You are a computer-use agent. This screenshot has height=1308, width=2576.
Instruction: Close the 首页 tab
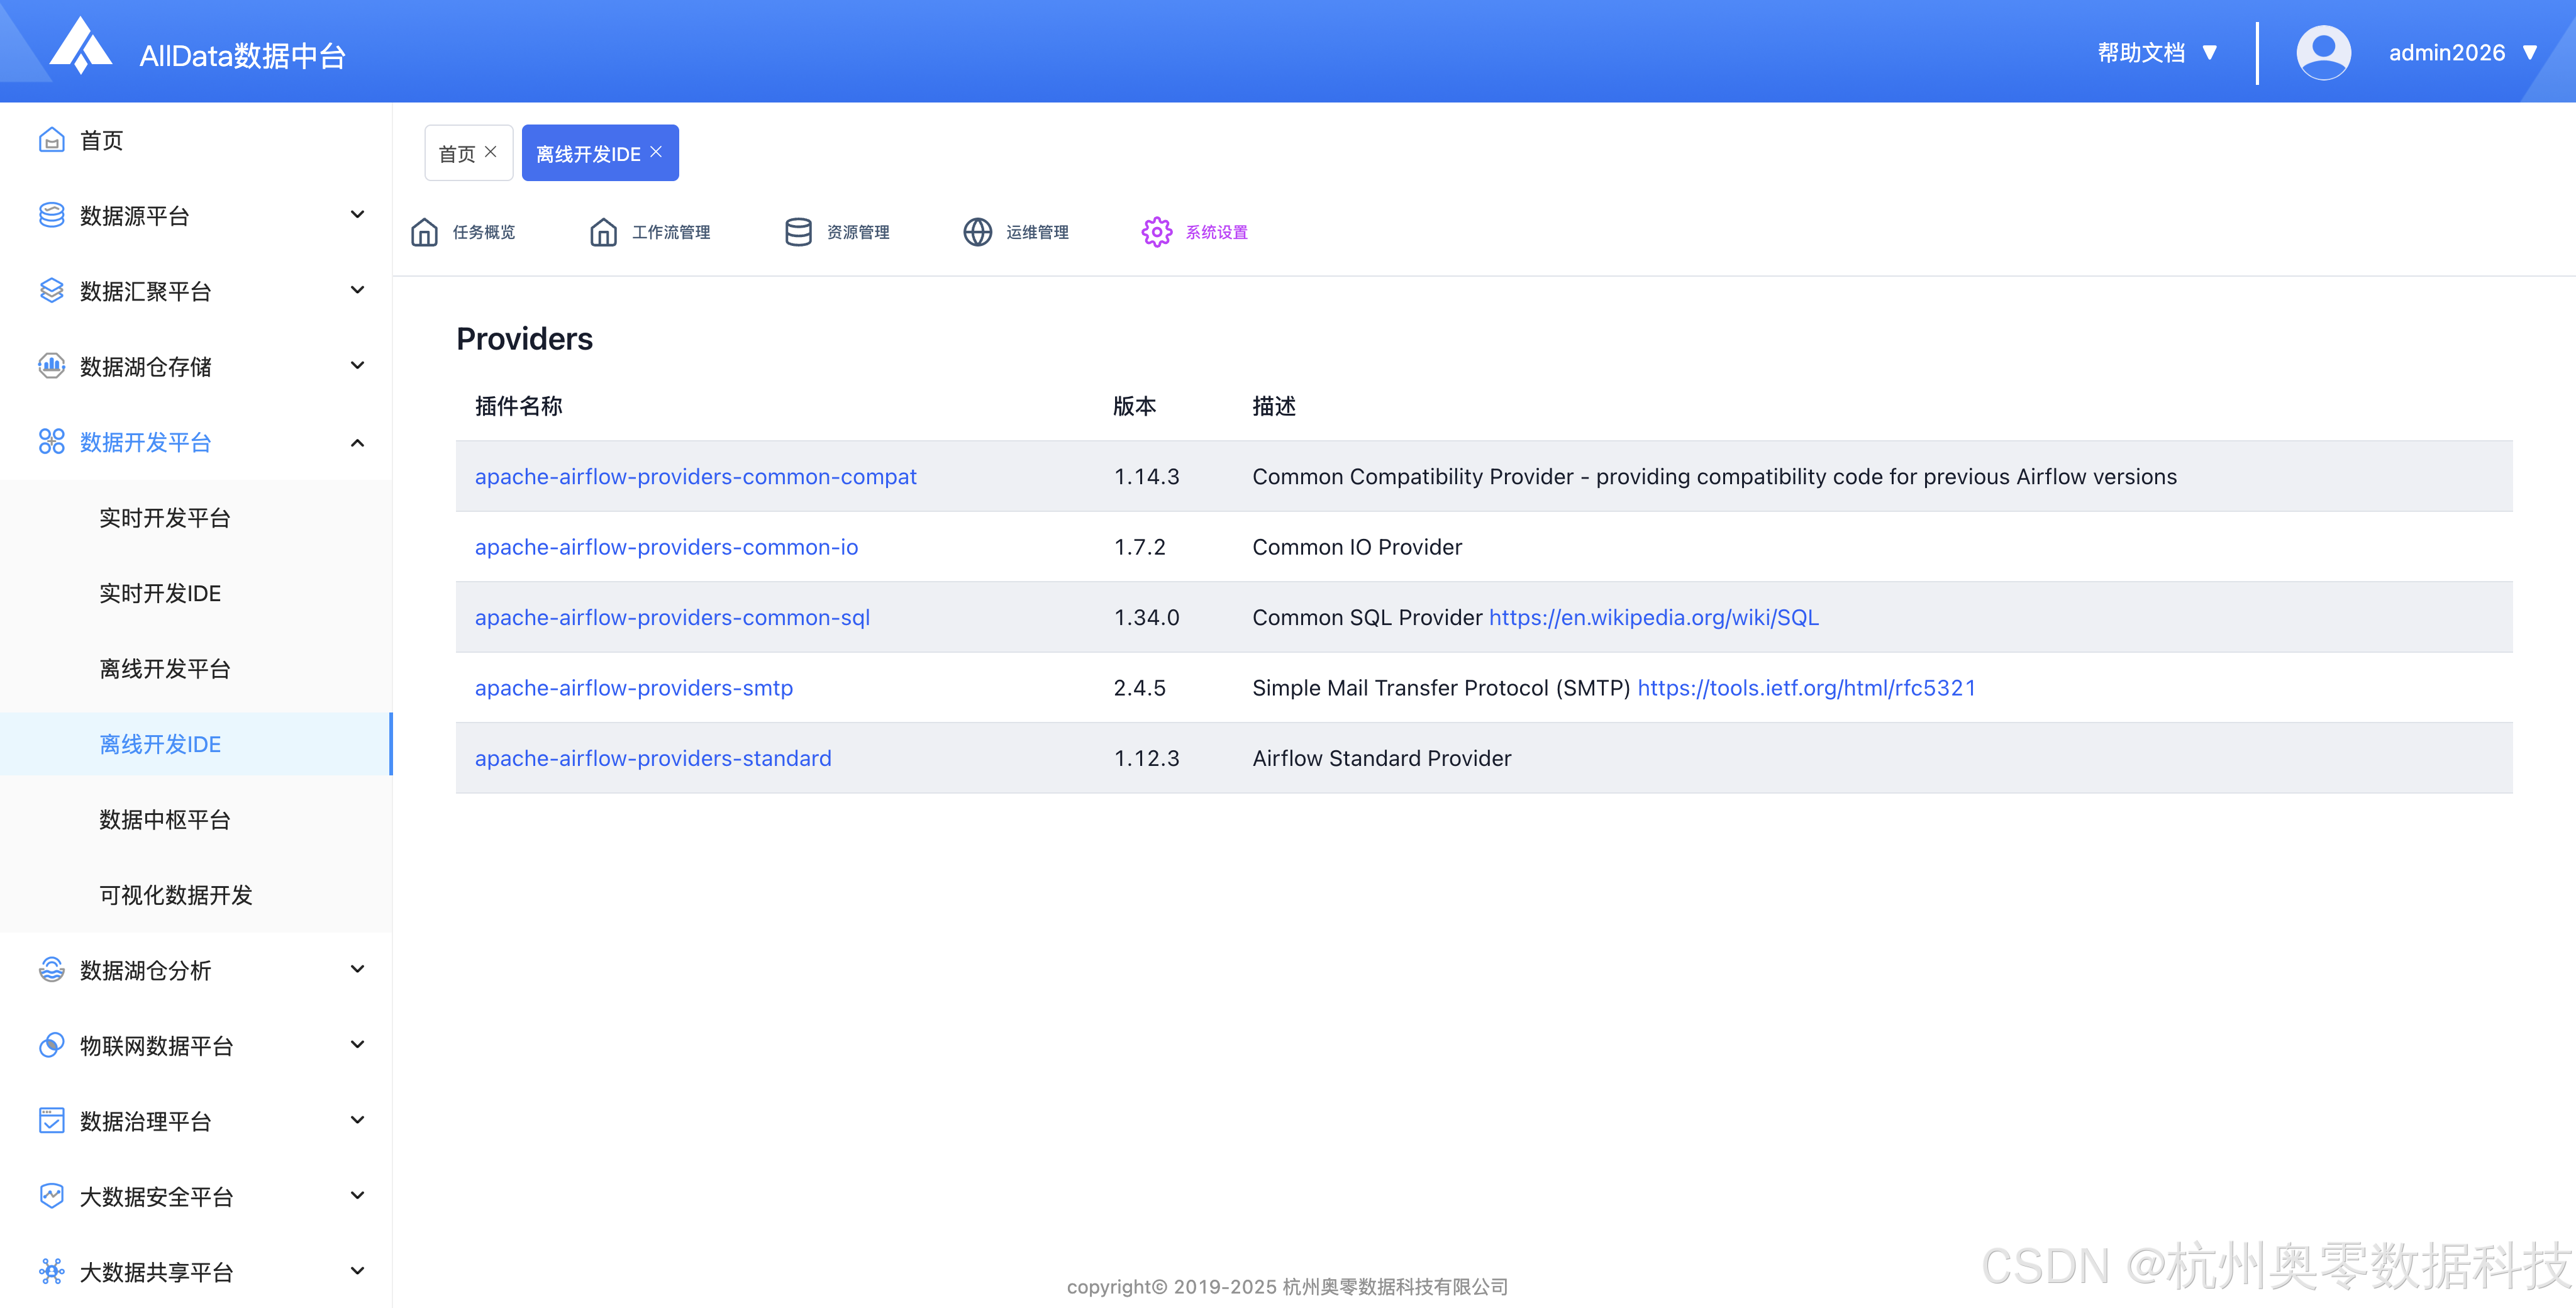(490, 152)
